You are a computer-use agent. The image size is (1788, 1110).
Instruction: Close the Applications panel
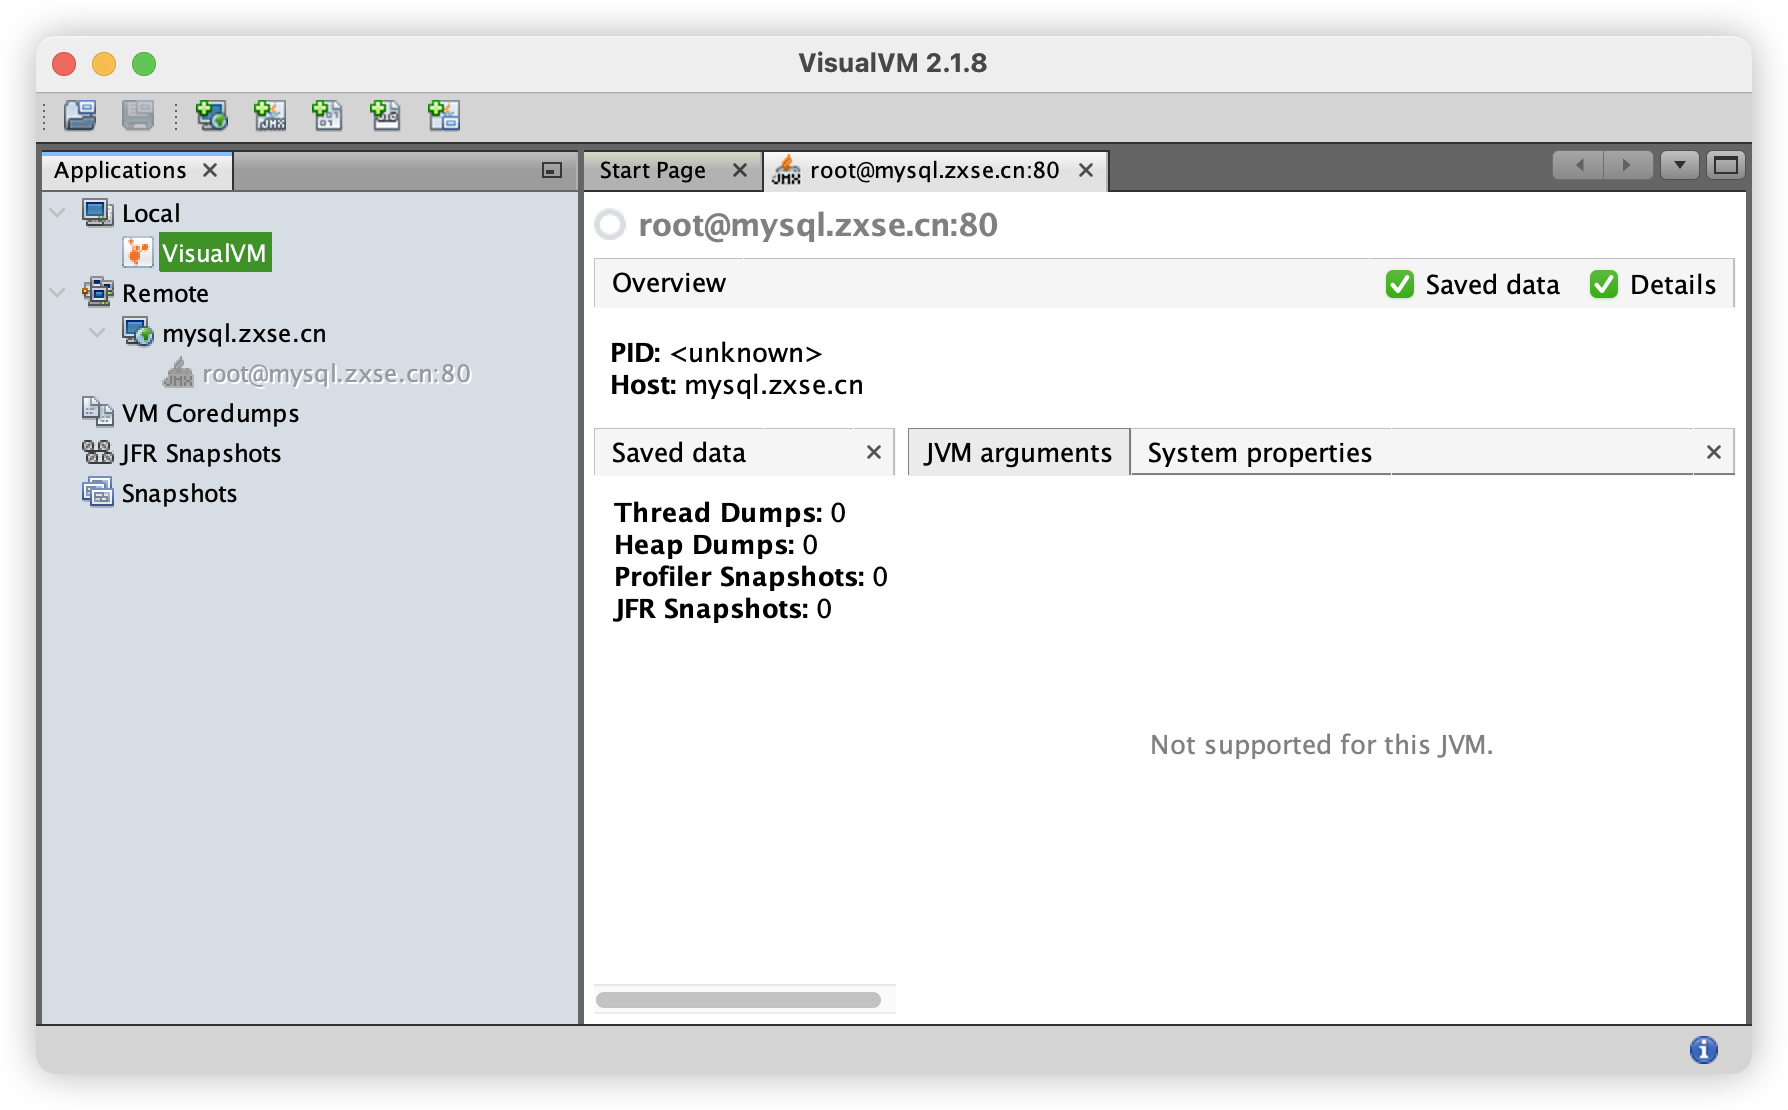pos(210,171)
